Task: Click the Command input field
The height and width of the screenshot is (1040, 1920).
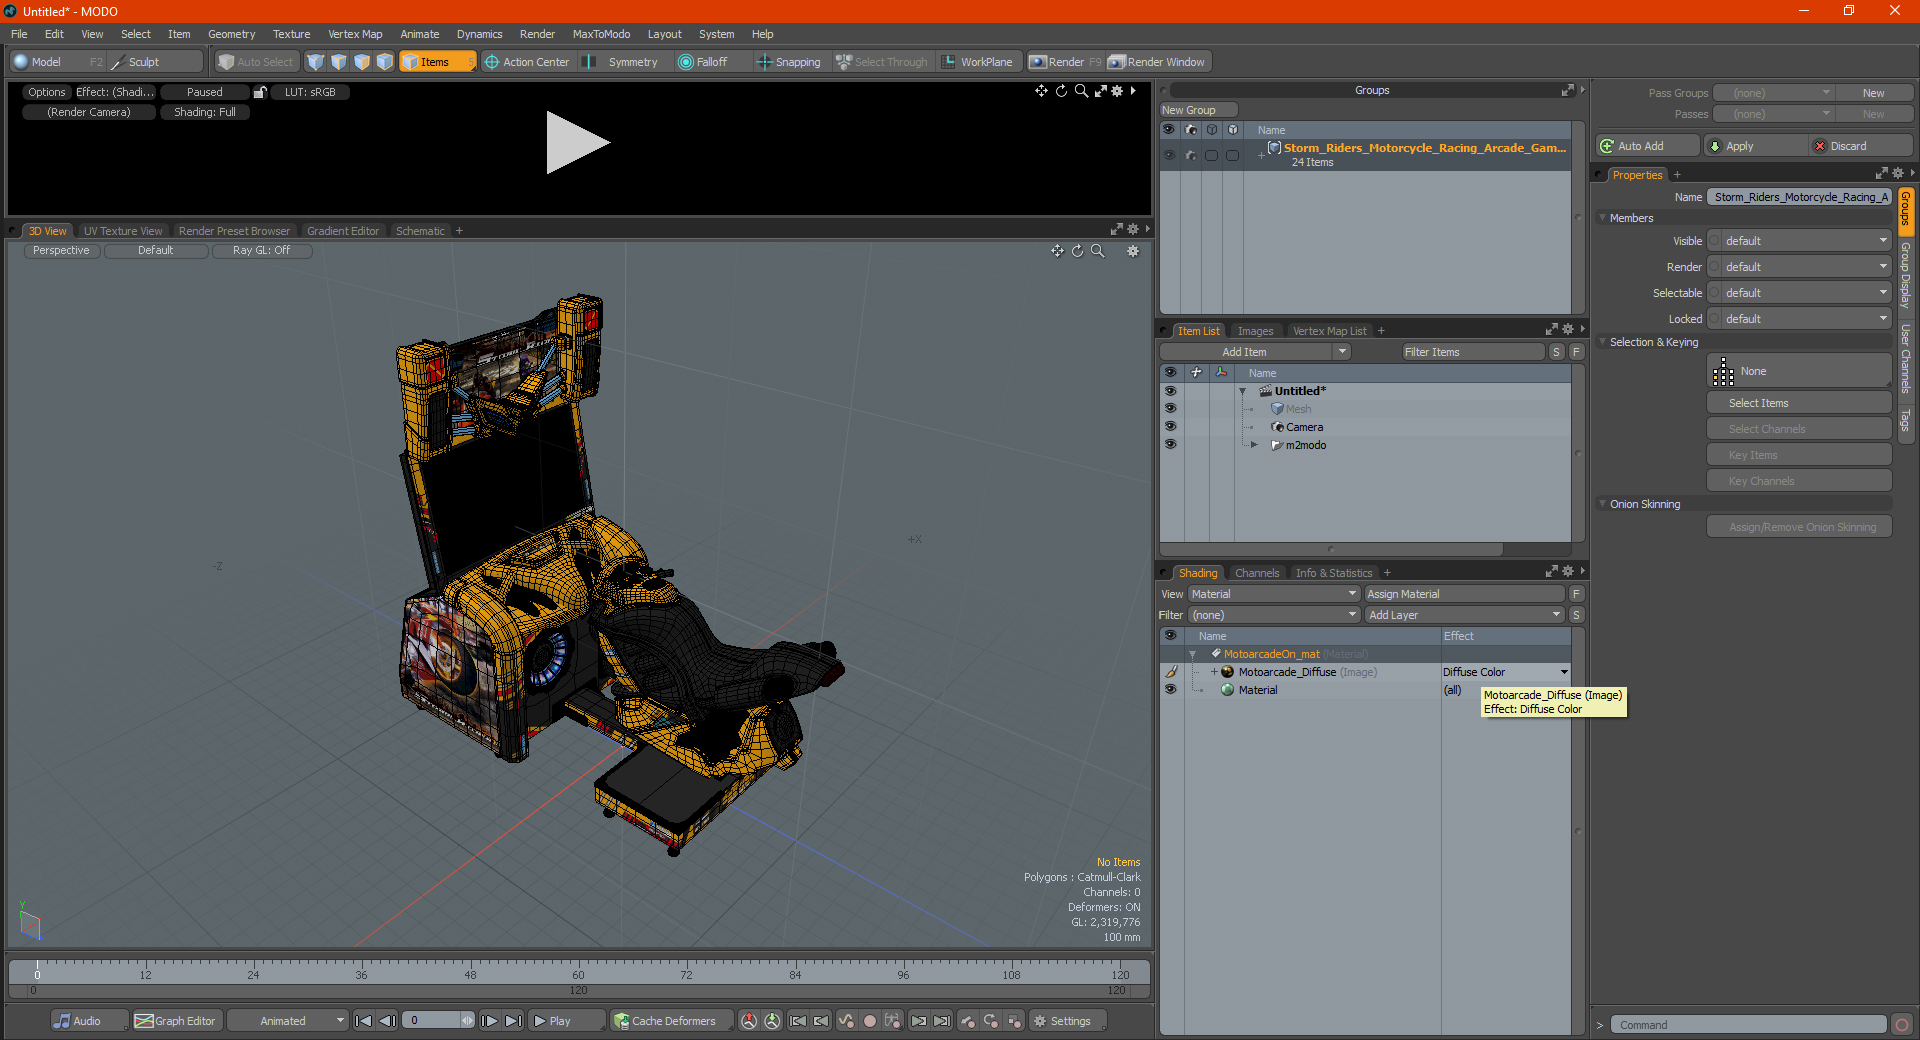Action: pyautogui.click(x=1748, y=1025)
